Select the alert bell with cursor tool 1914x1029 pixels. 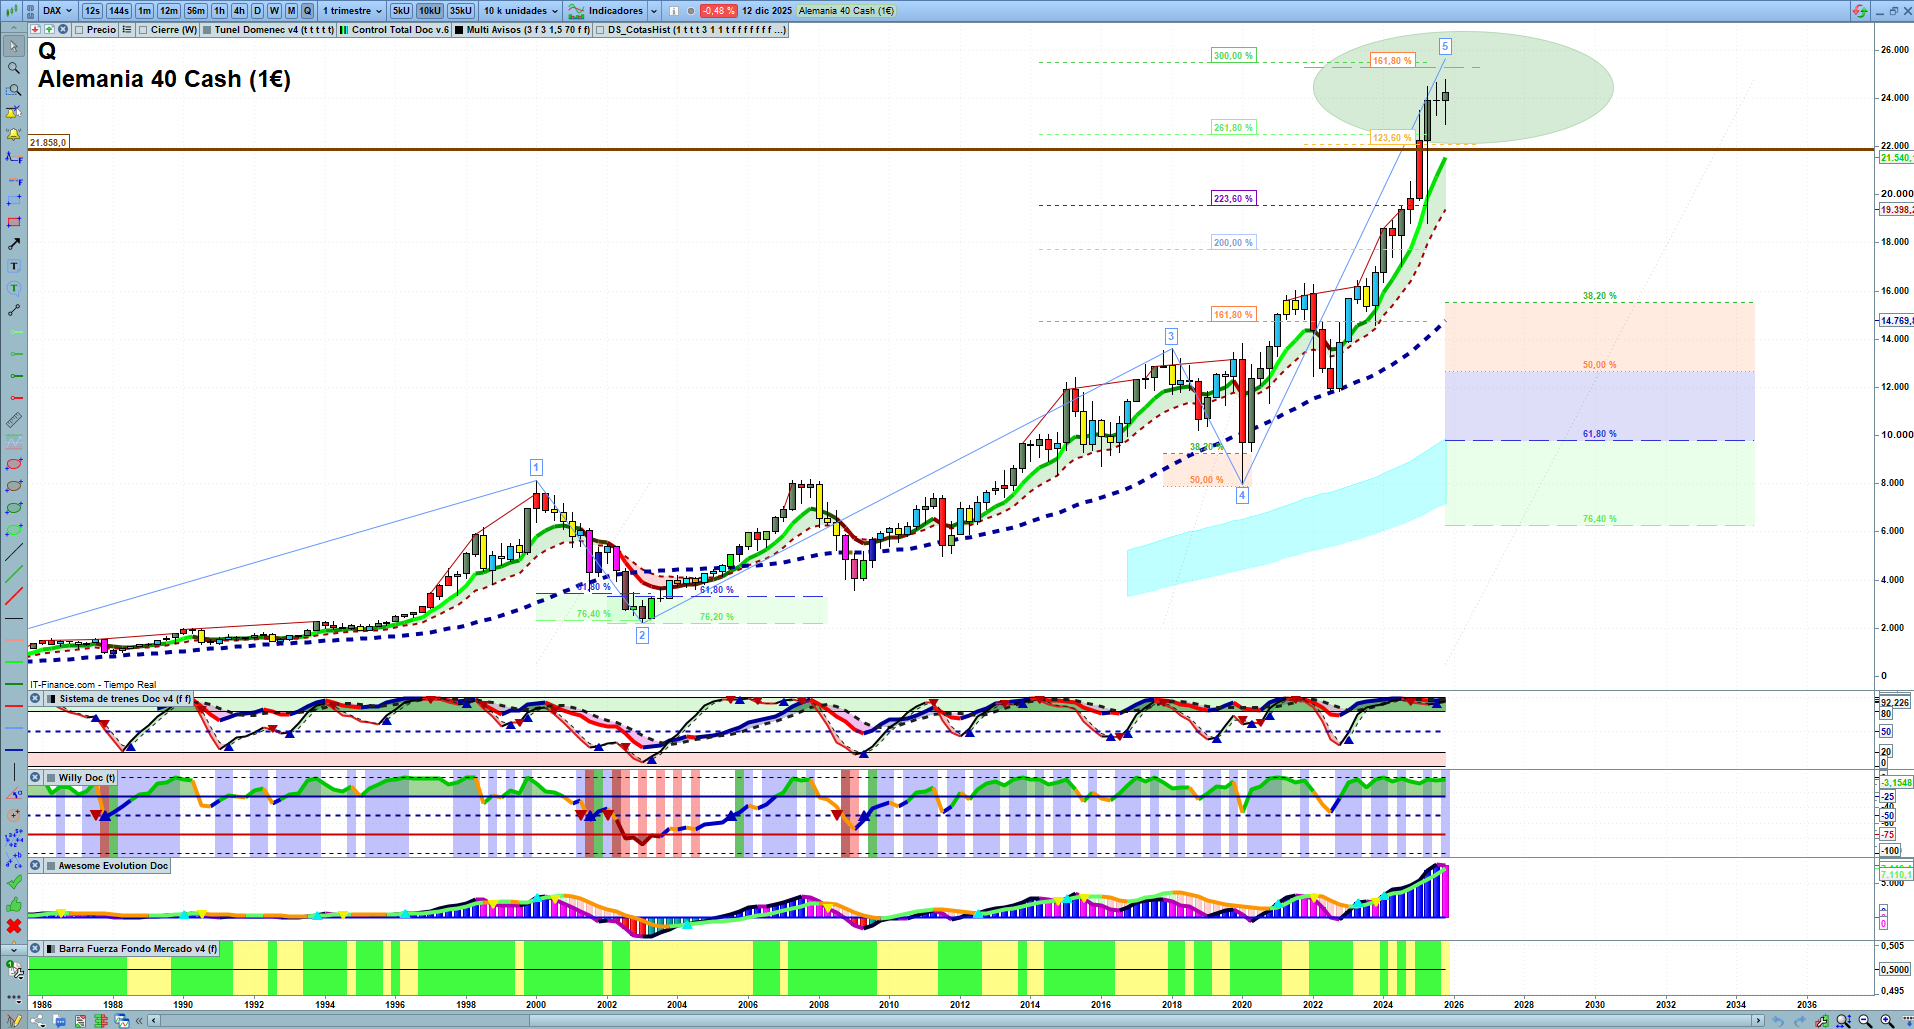pos(14,112)
